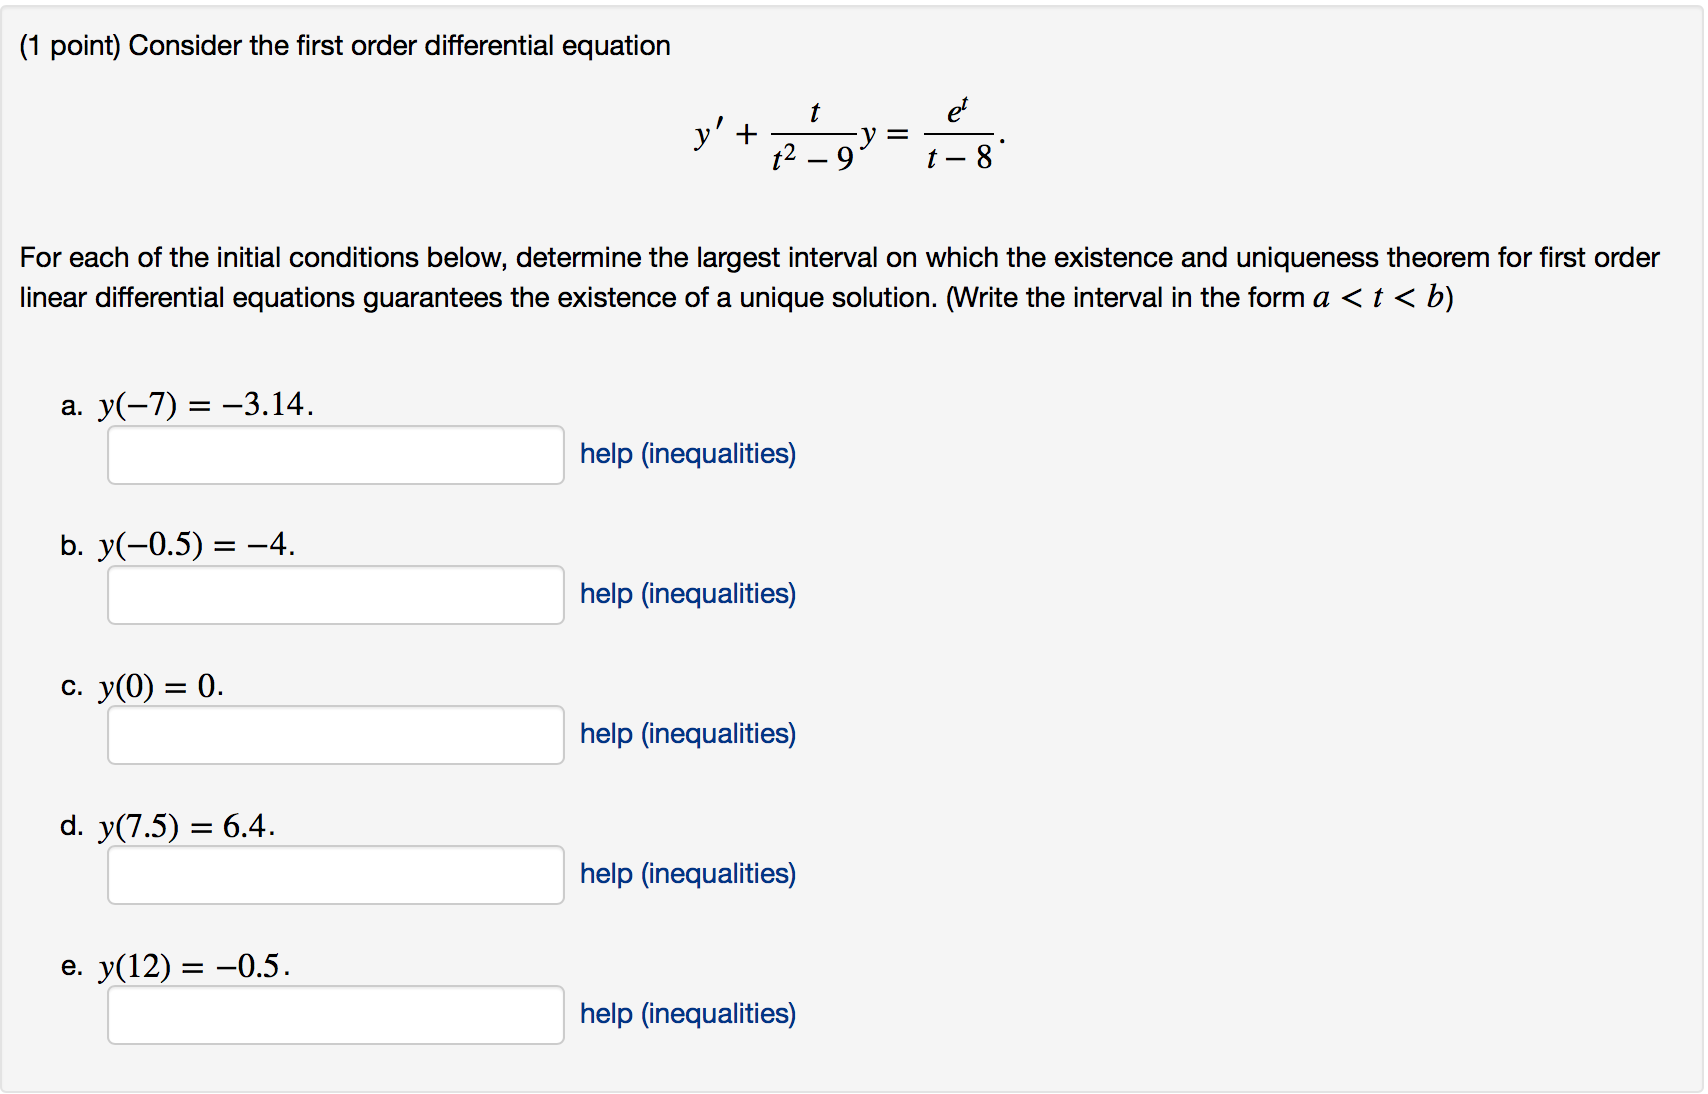Click the help link nearest the y(0) condition
This screenshot has width=1708, height=1094.
point(686,734)
